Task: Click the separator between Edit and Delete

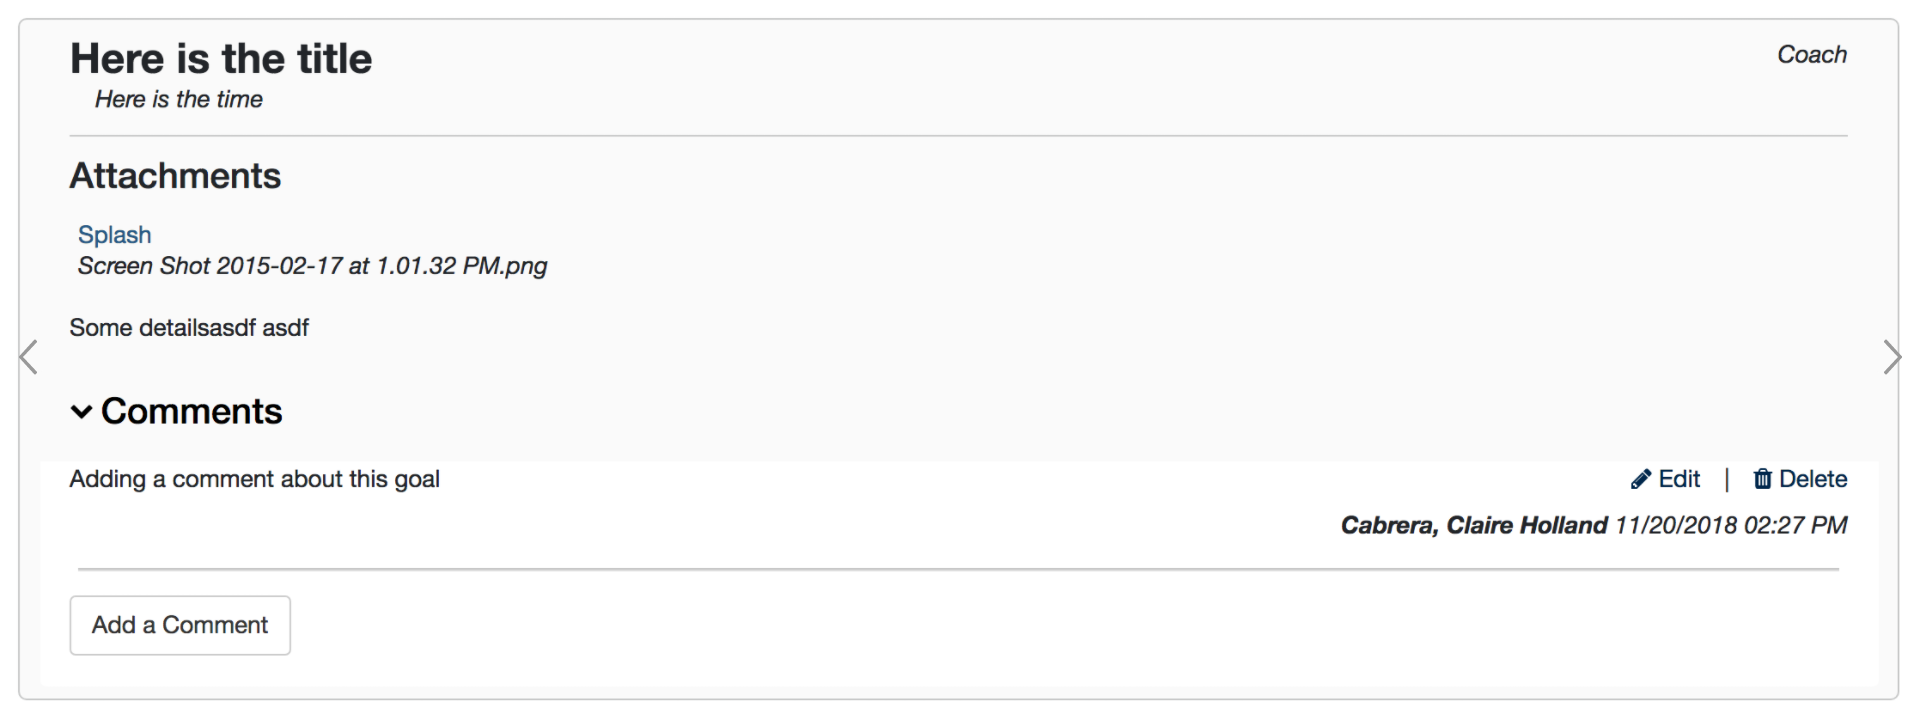Action: [1727, 480]
